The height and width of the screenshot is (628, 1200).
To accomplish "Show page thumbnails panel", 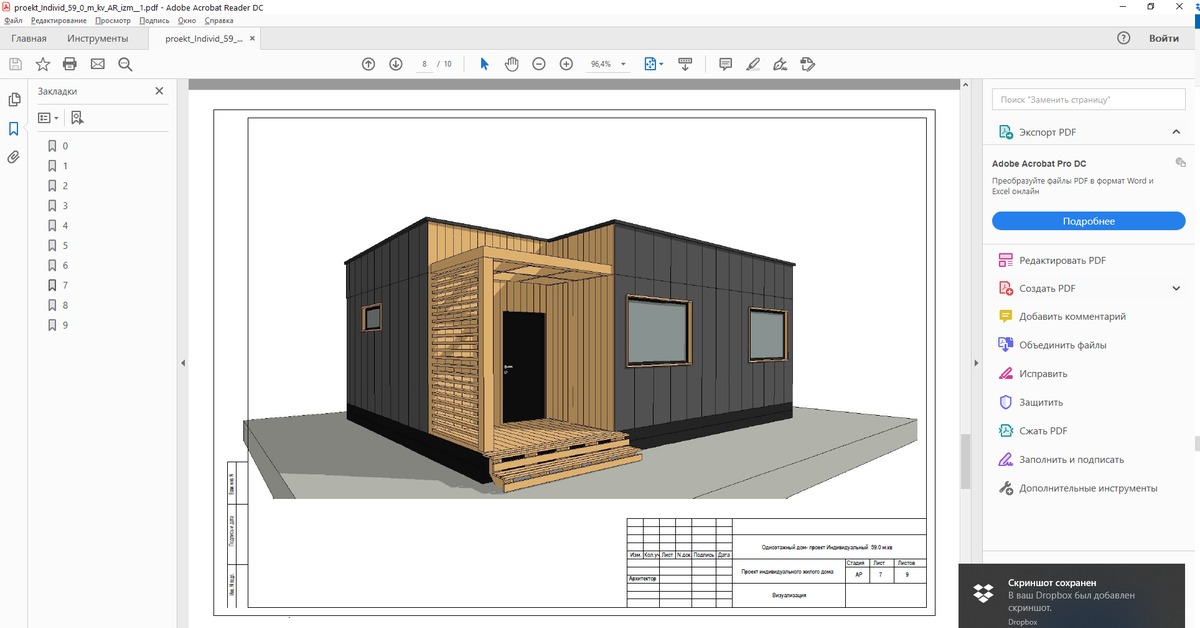I will [x=14, y=100].
